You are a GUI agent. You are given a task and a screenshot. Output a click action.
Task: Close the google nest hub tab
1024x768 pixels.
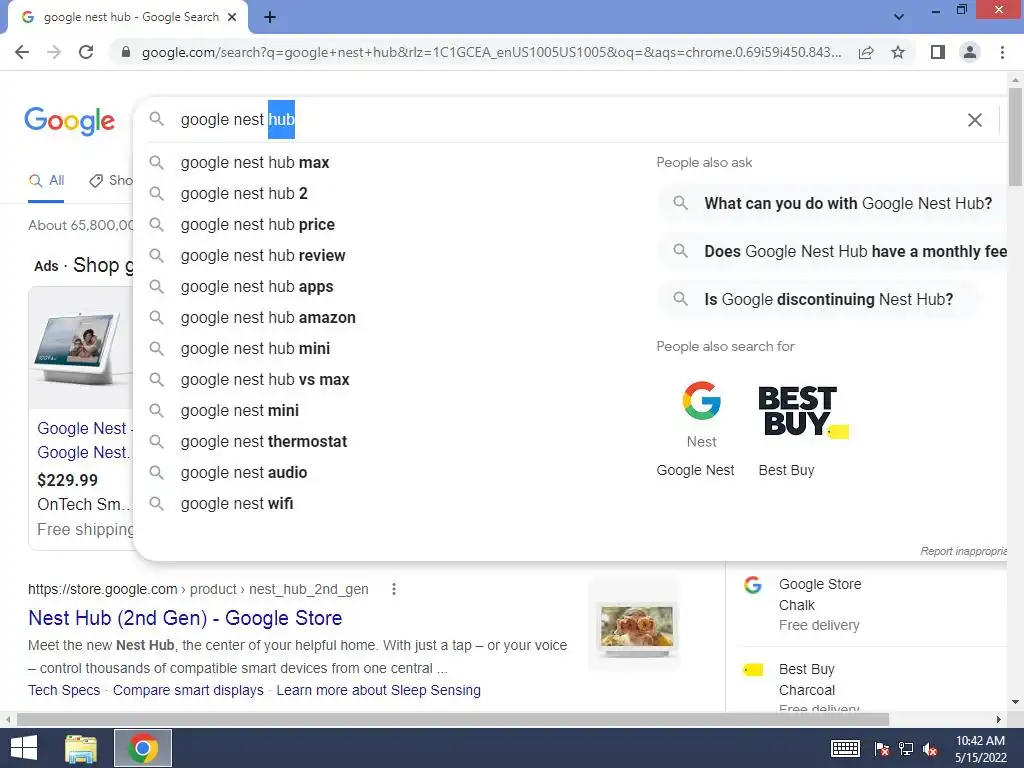click(x=232, y=17)
